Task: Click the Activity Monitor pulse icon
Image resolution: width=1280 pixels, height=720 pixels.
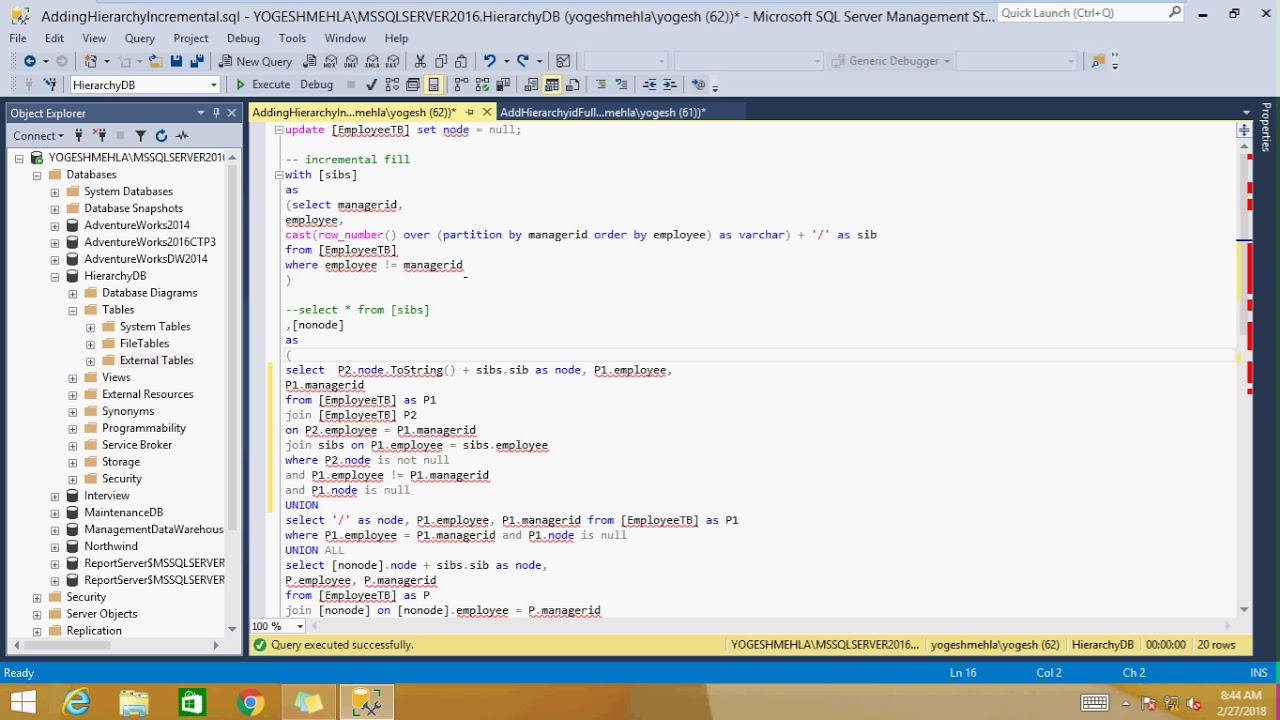Action: [182, 135]
